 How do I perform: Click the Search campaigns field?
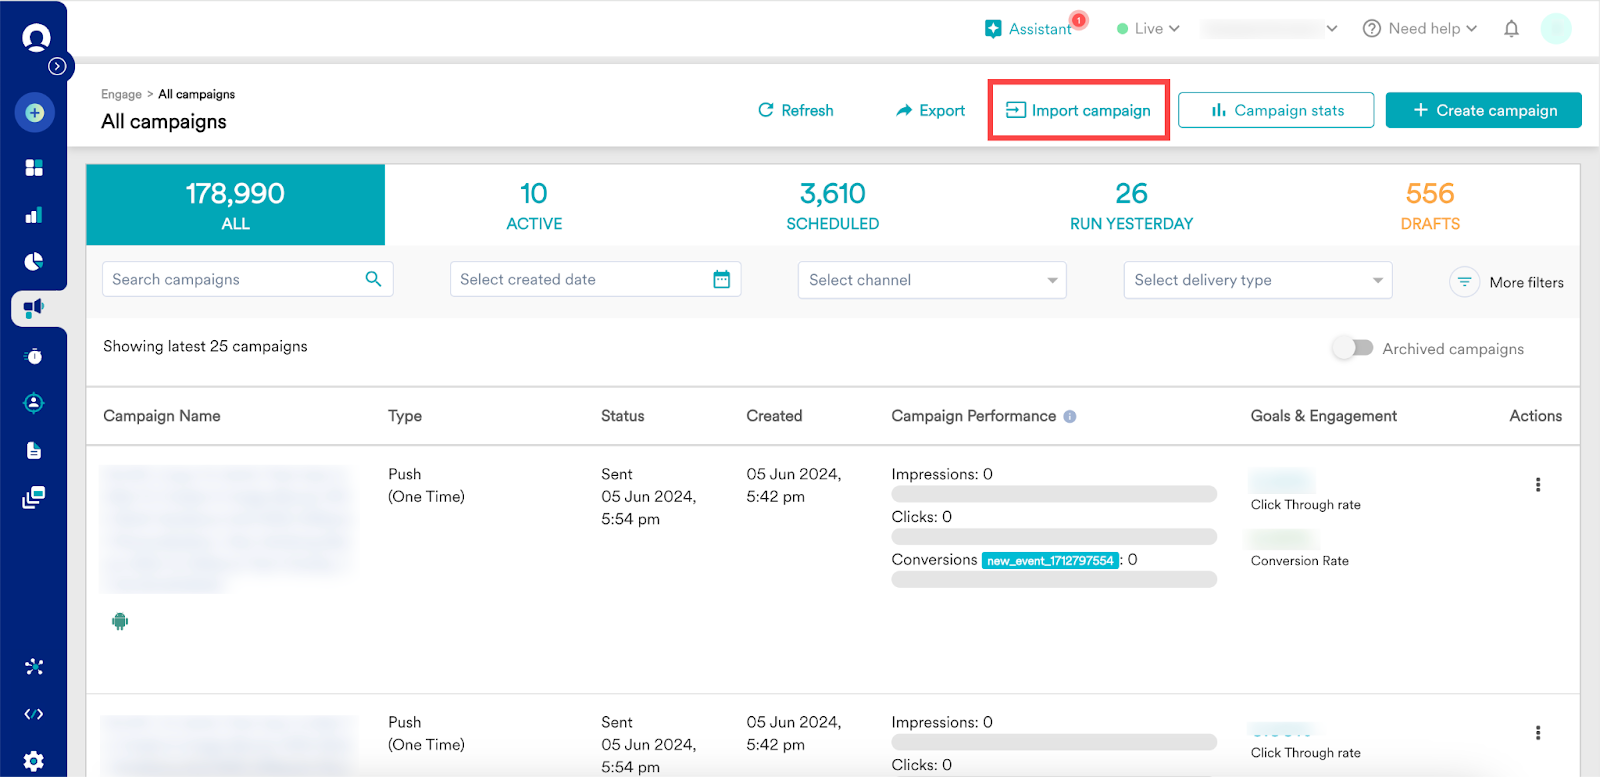tap(235, 280)
